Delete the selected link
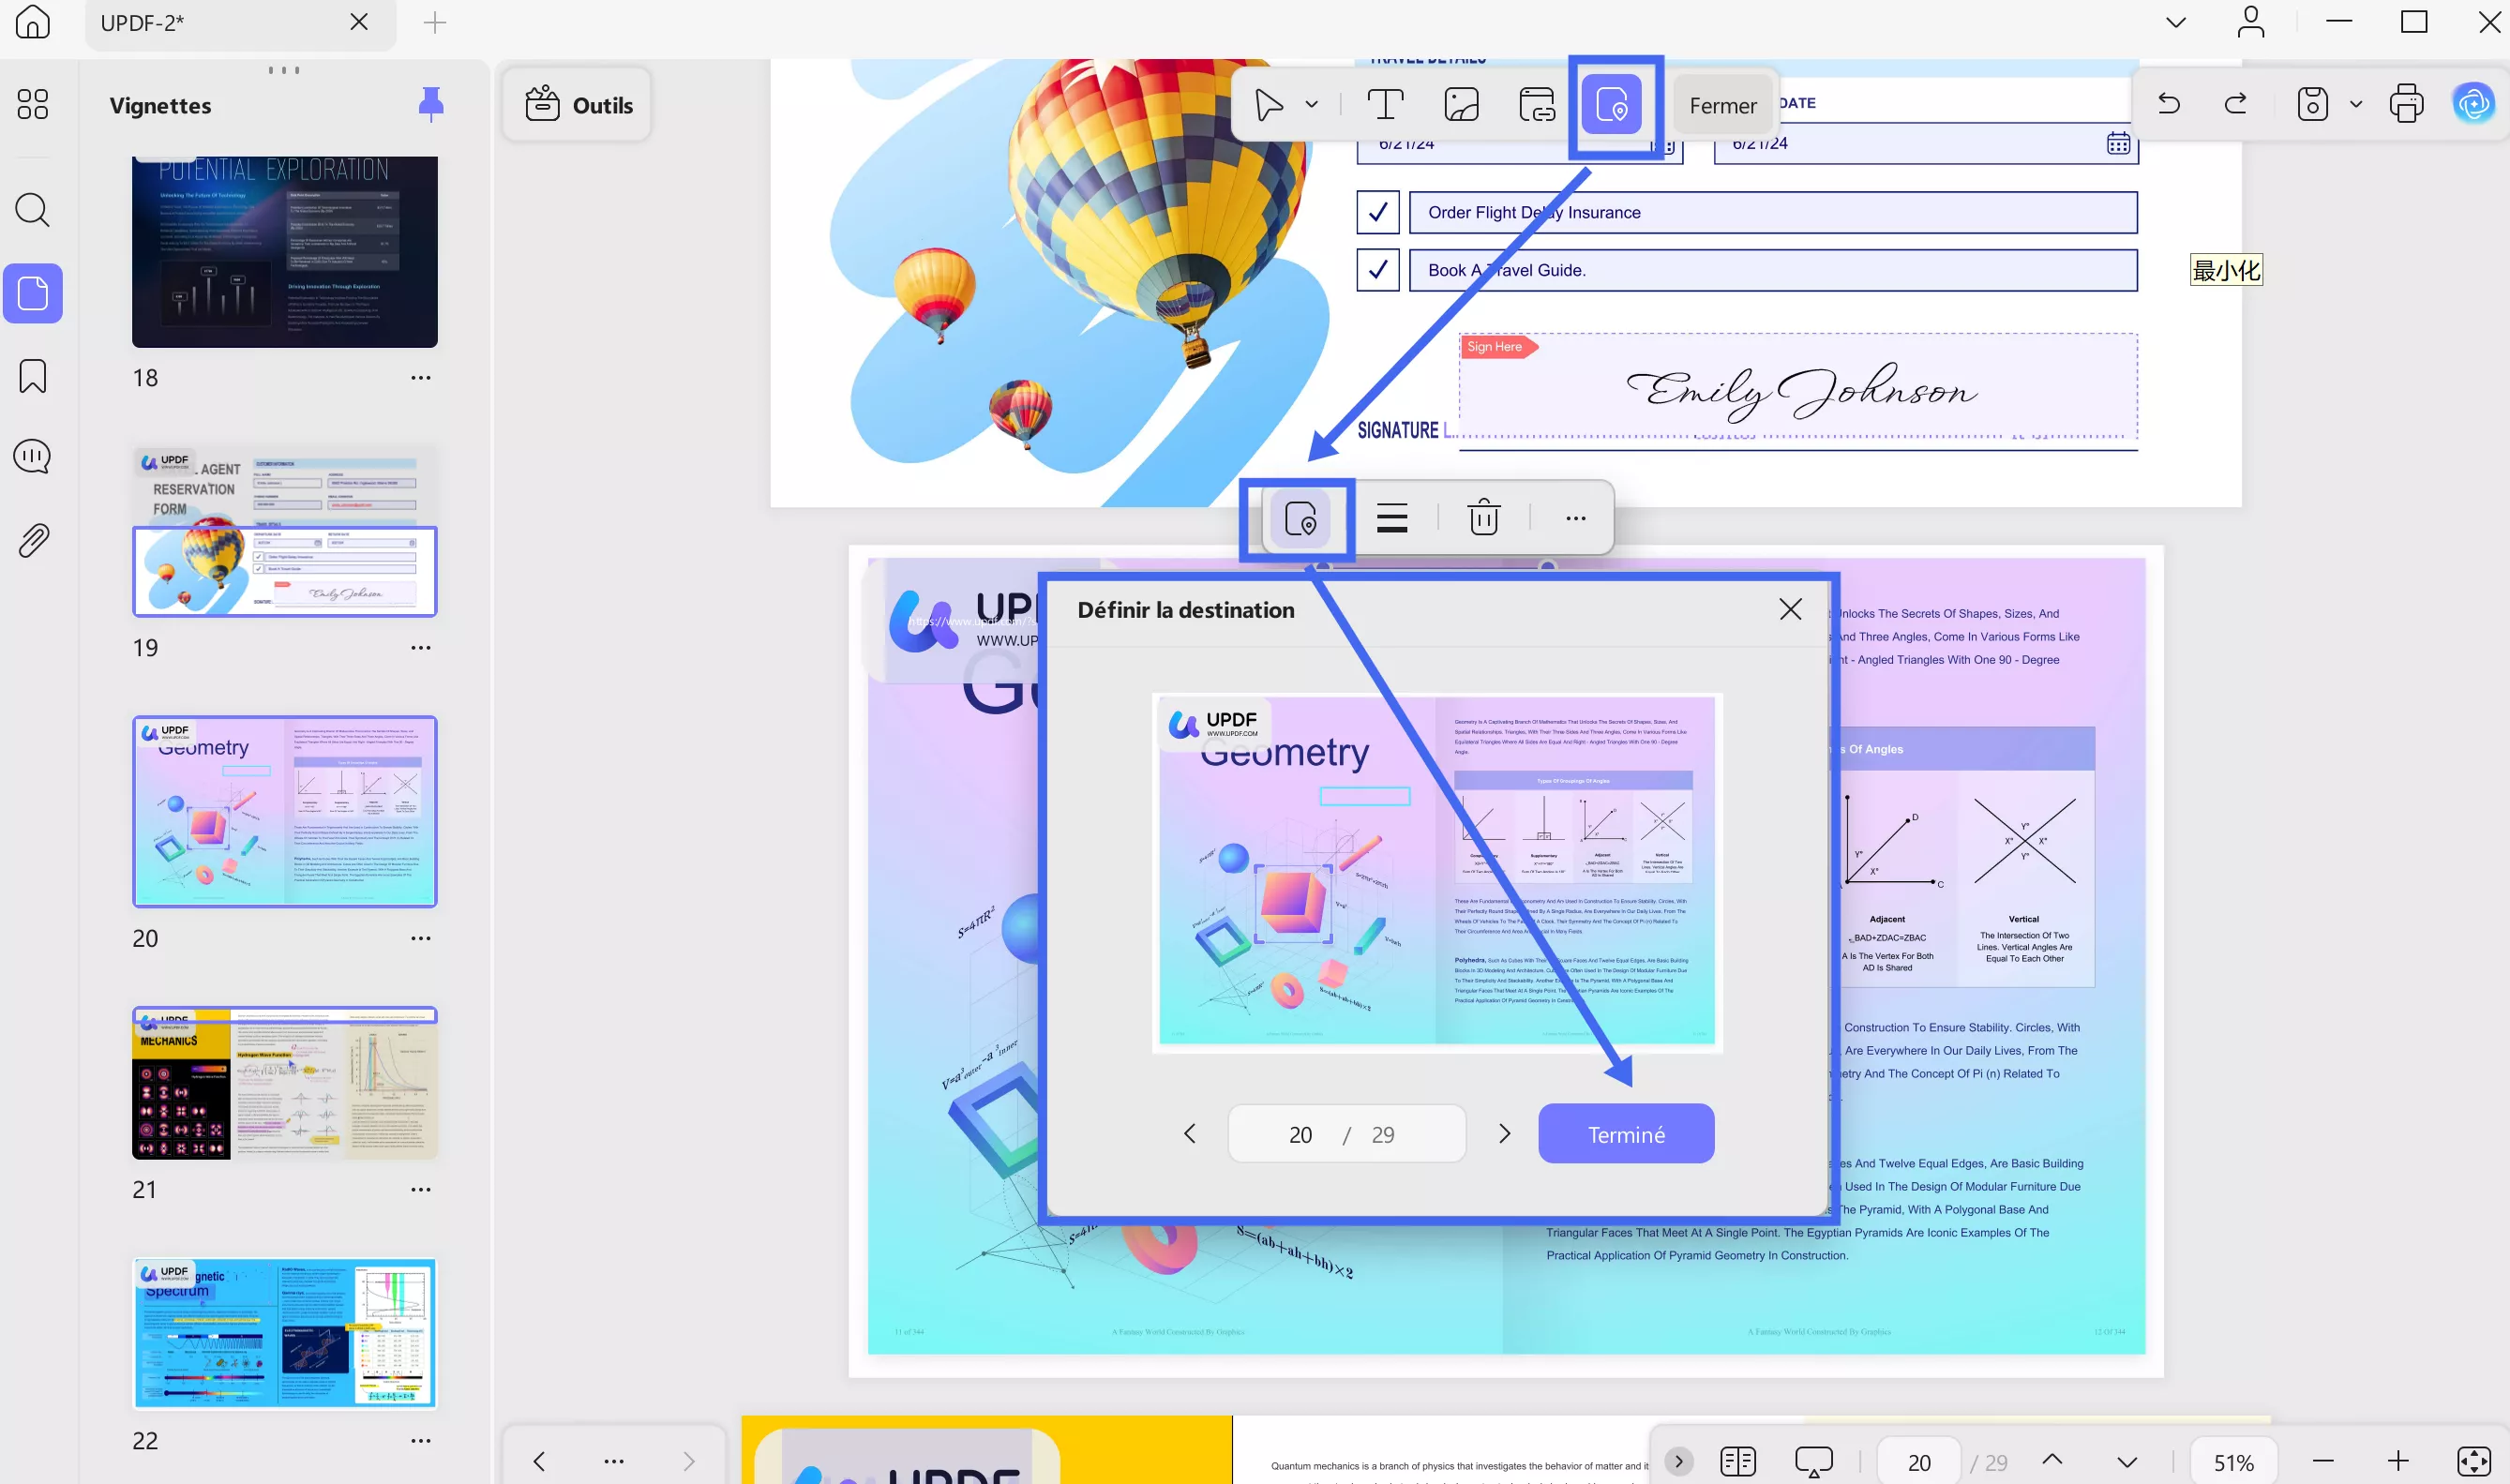Viewport: 2510px width, 1484px height. point(1484,518)
